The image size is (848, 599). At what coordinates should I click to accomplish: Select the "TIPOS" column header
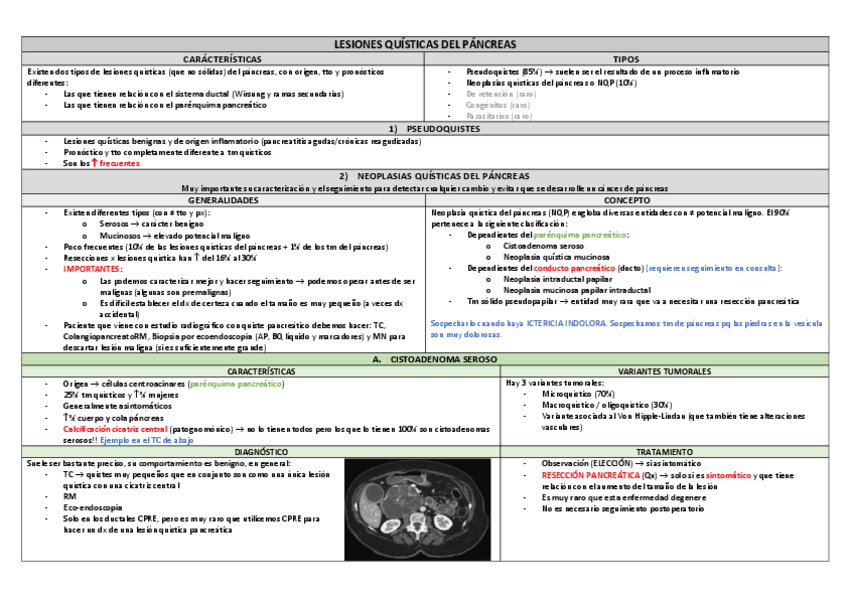[626, 59]
